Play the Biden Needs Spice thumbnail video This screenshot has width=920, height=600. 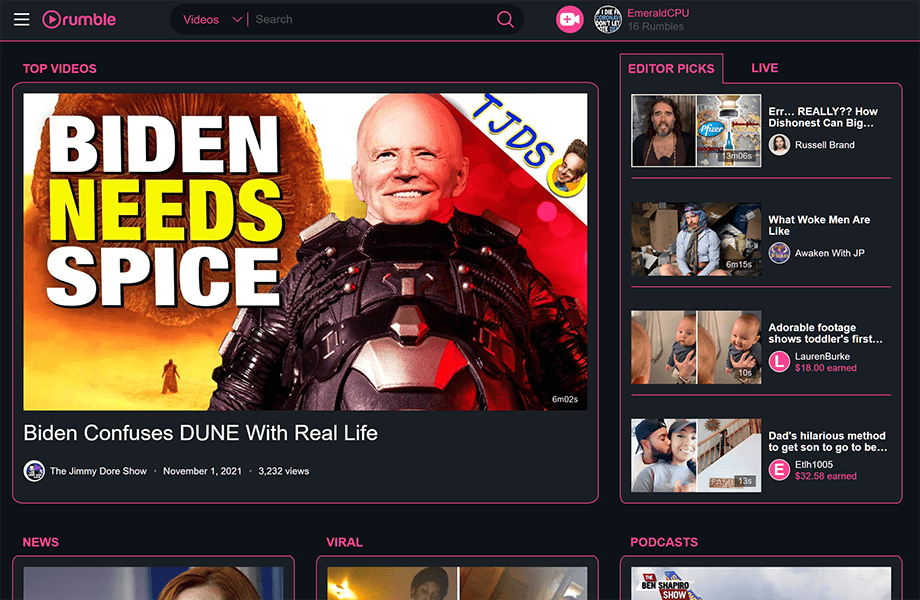[x=305, y=252]
